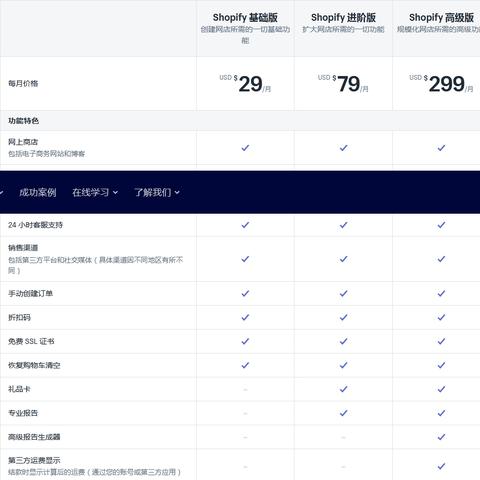
Task: Click the 恢复购物车清空 checkmark under 基础版
Action: click(x=245, y=365)
